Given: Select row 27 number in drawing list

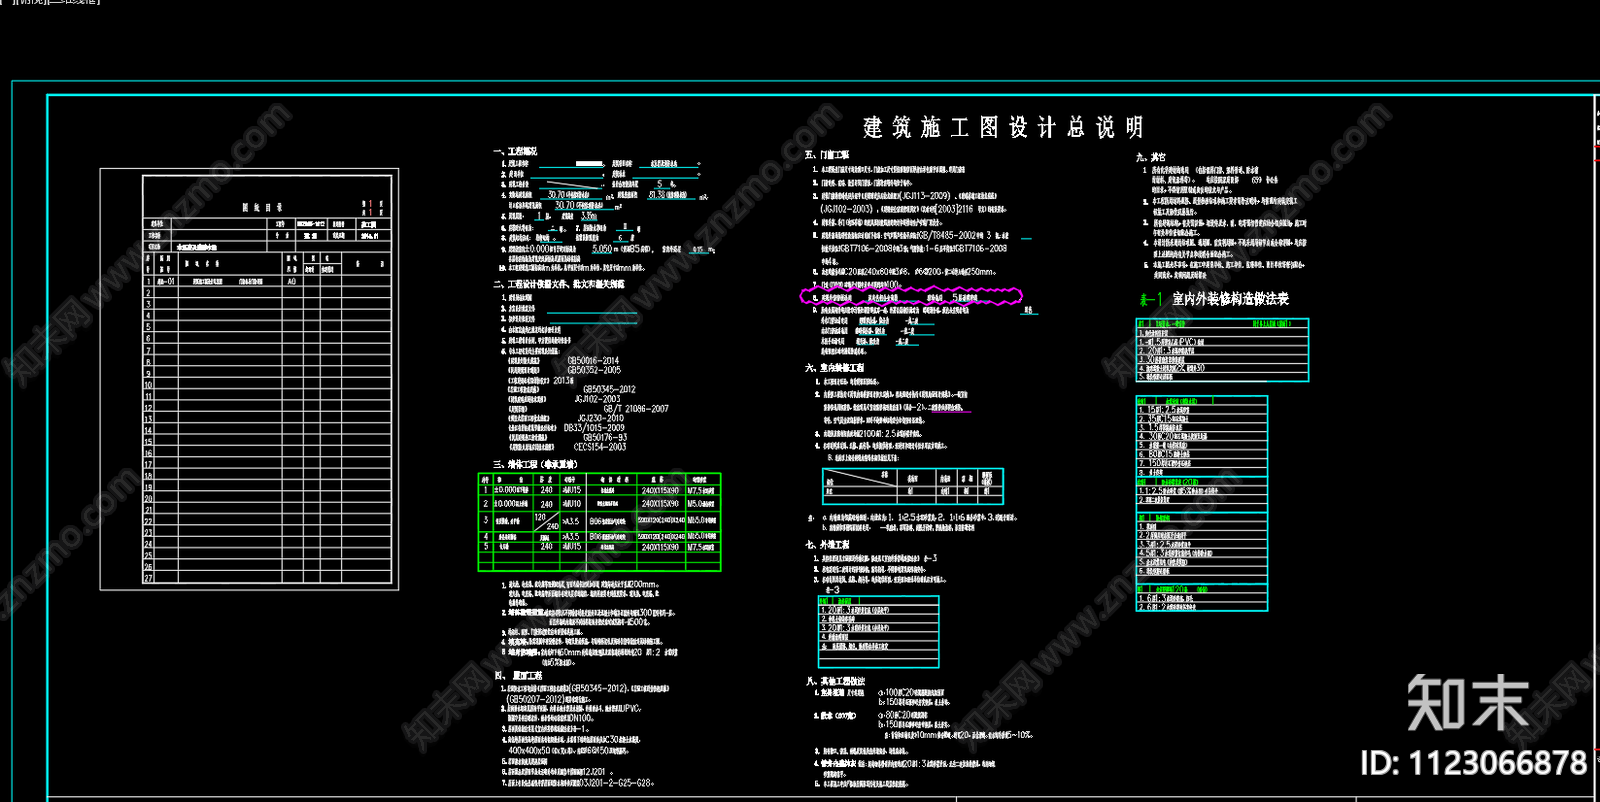Looking at the screenshot, I should [x=149, y=578].
